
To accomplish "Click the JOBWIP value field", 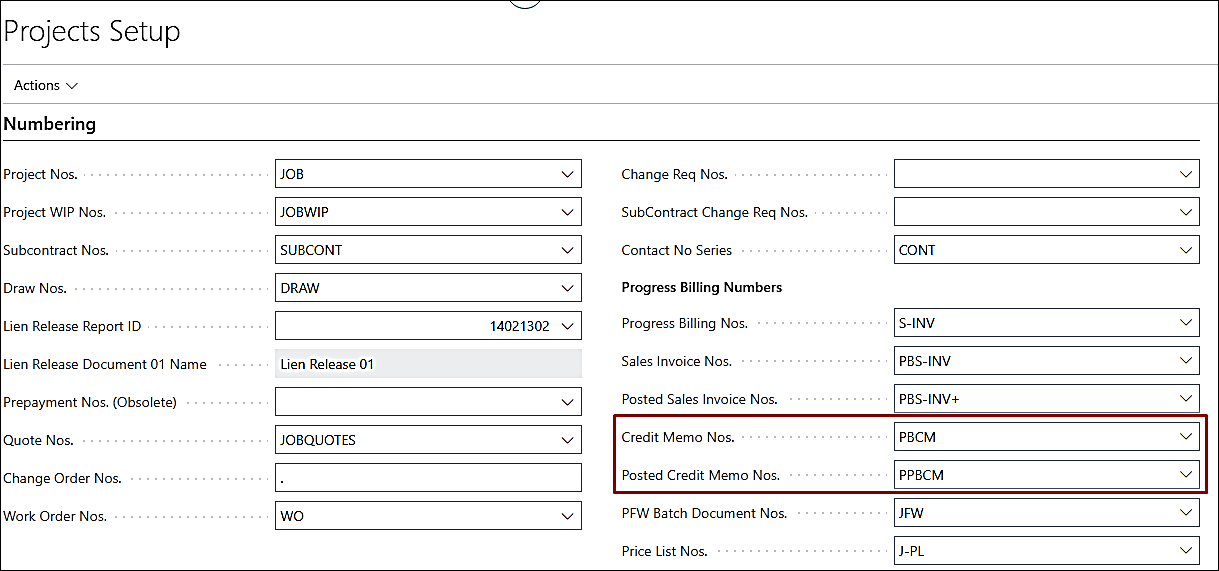I will [428, 212].
